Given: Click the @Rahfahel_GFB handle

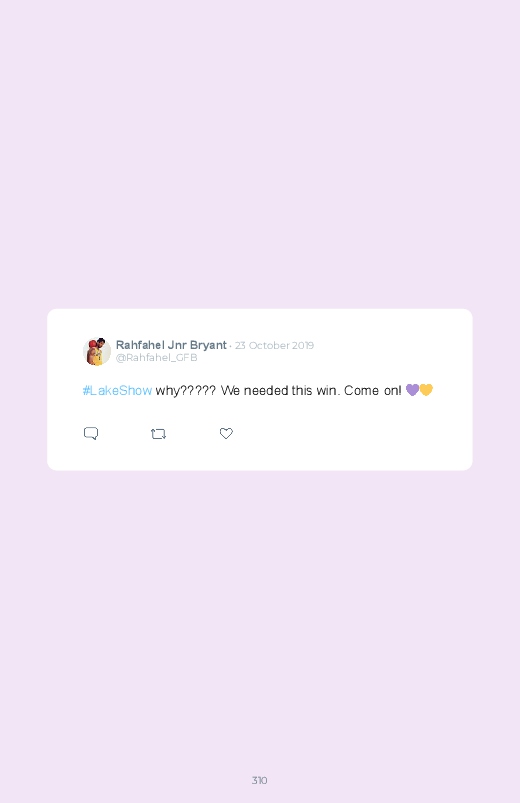Looking at the screenshot, I should (156, 357).
